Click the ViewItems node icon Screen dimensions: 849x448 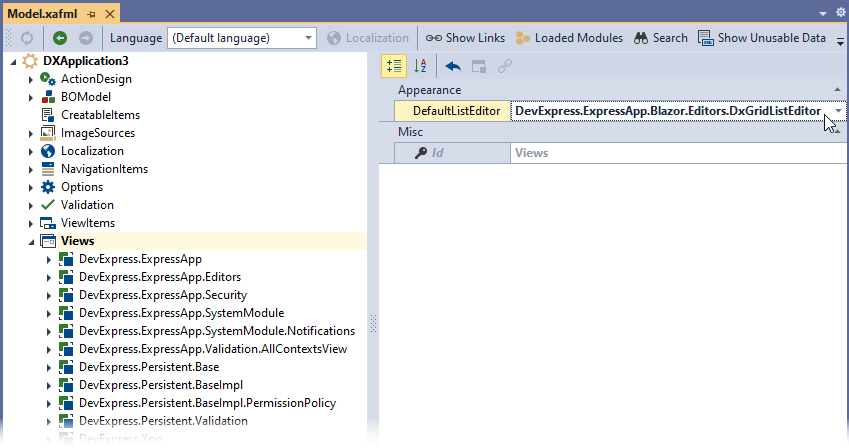tap(48, 223)
